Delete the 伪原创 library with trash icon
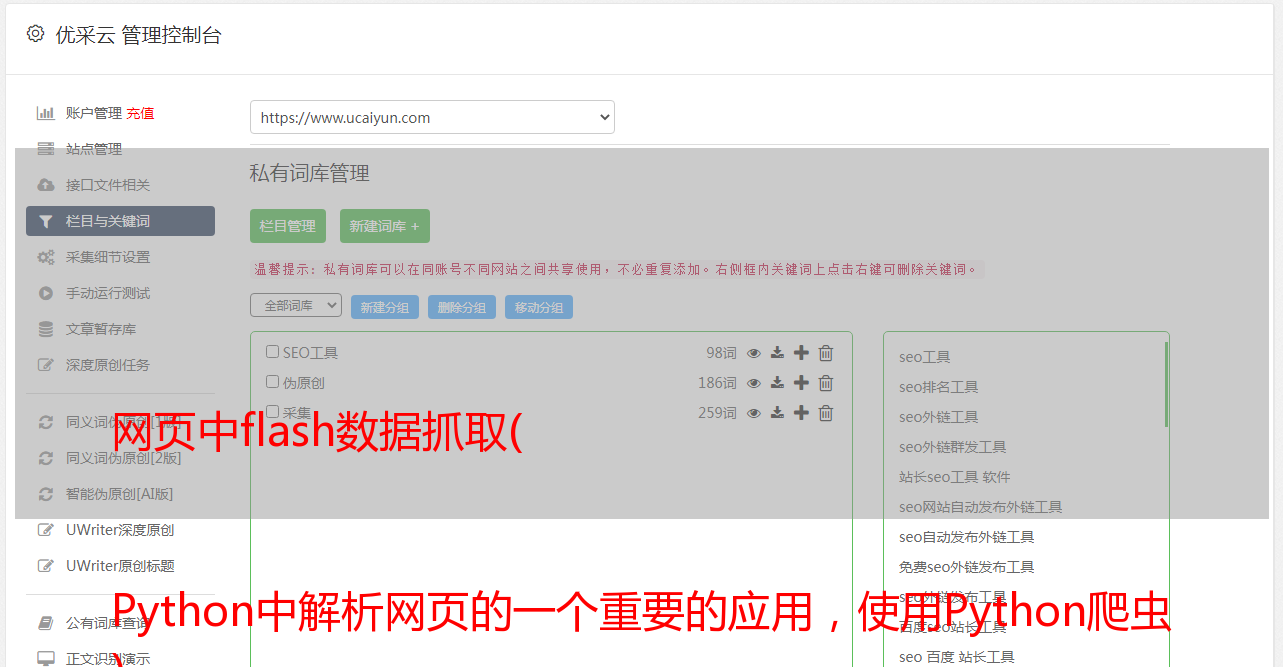This screenshot has width=1283, height=667. click(x=826, y=383)
